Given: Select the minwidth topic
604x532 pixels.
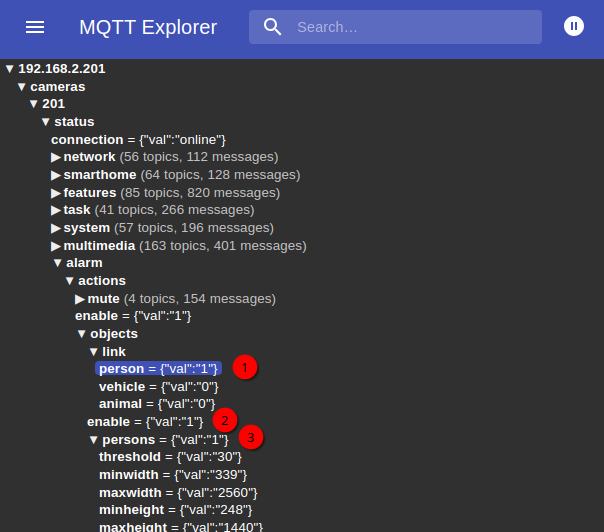Looking at the screenshot, I should pos(173,475).
